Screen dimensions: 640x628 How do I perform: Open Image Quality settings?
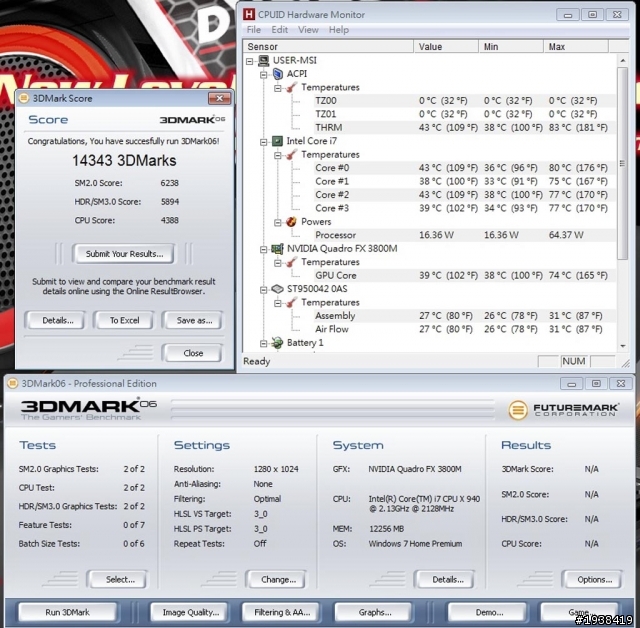(x=191, y=612)
